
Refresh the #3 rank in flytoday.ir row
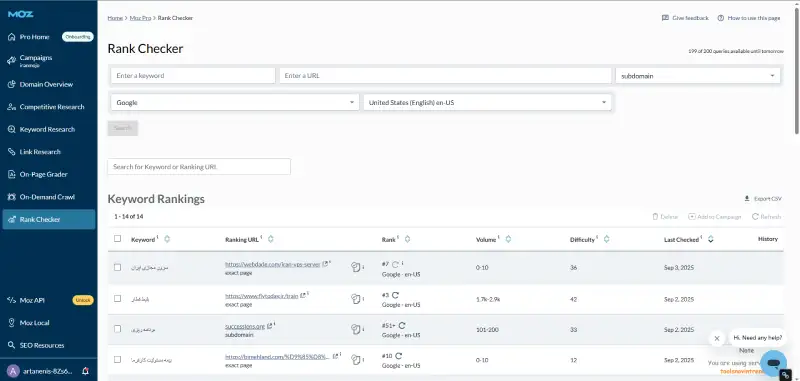(x=395, y=295)
